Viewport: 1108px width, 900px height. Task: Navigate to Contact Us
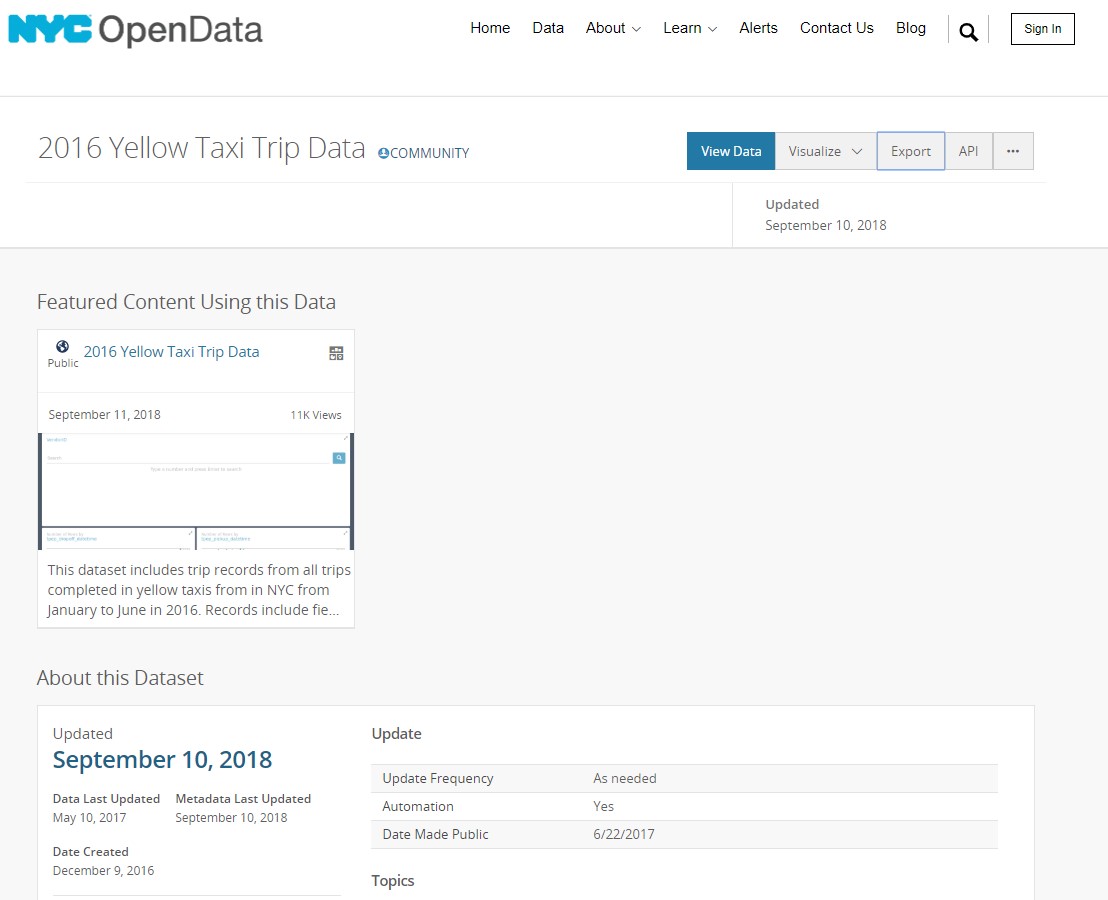pyautogui.click(x=837, y=28)
